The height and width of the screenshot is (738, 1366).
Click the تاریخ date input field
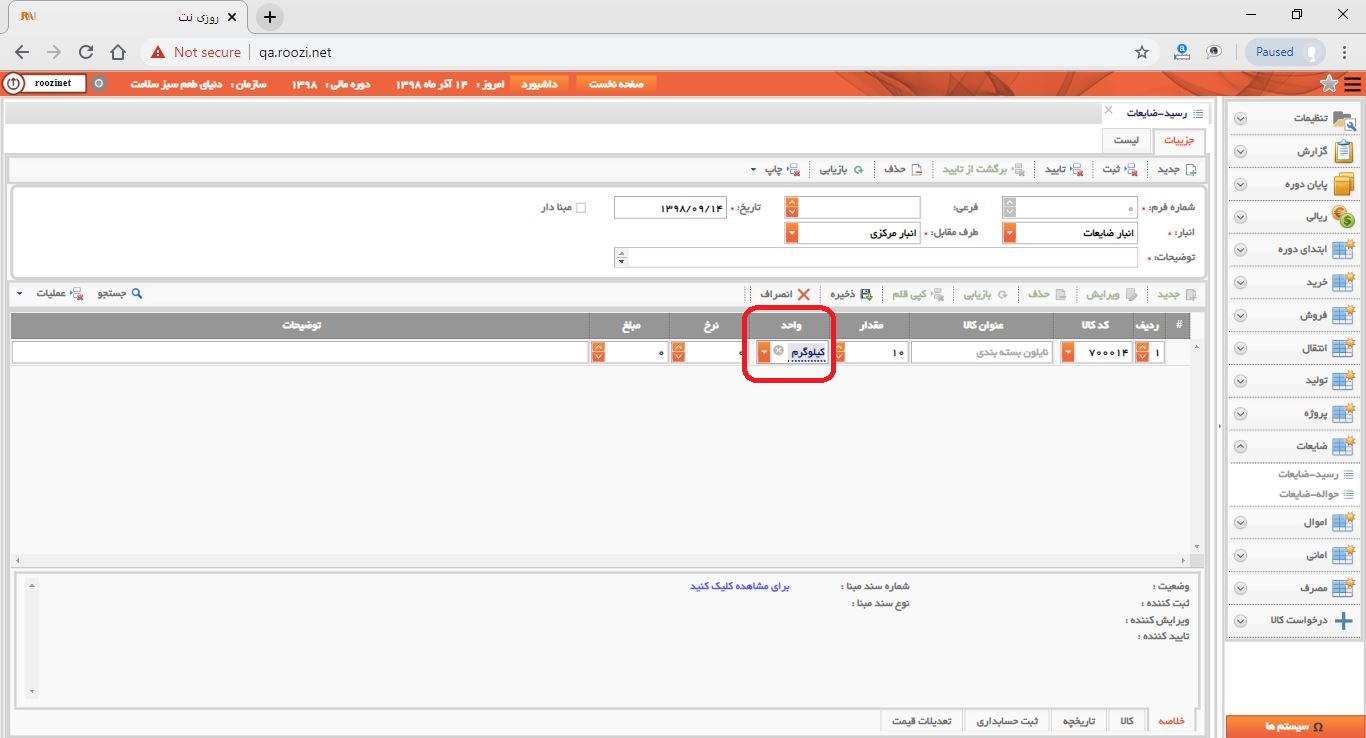pyautogui.click(x=670, y=208)
